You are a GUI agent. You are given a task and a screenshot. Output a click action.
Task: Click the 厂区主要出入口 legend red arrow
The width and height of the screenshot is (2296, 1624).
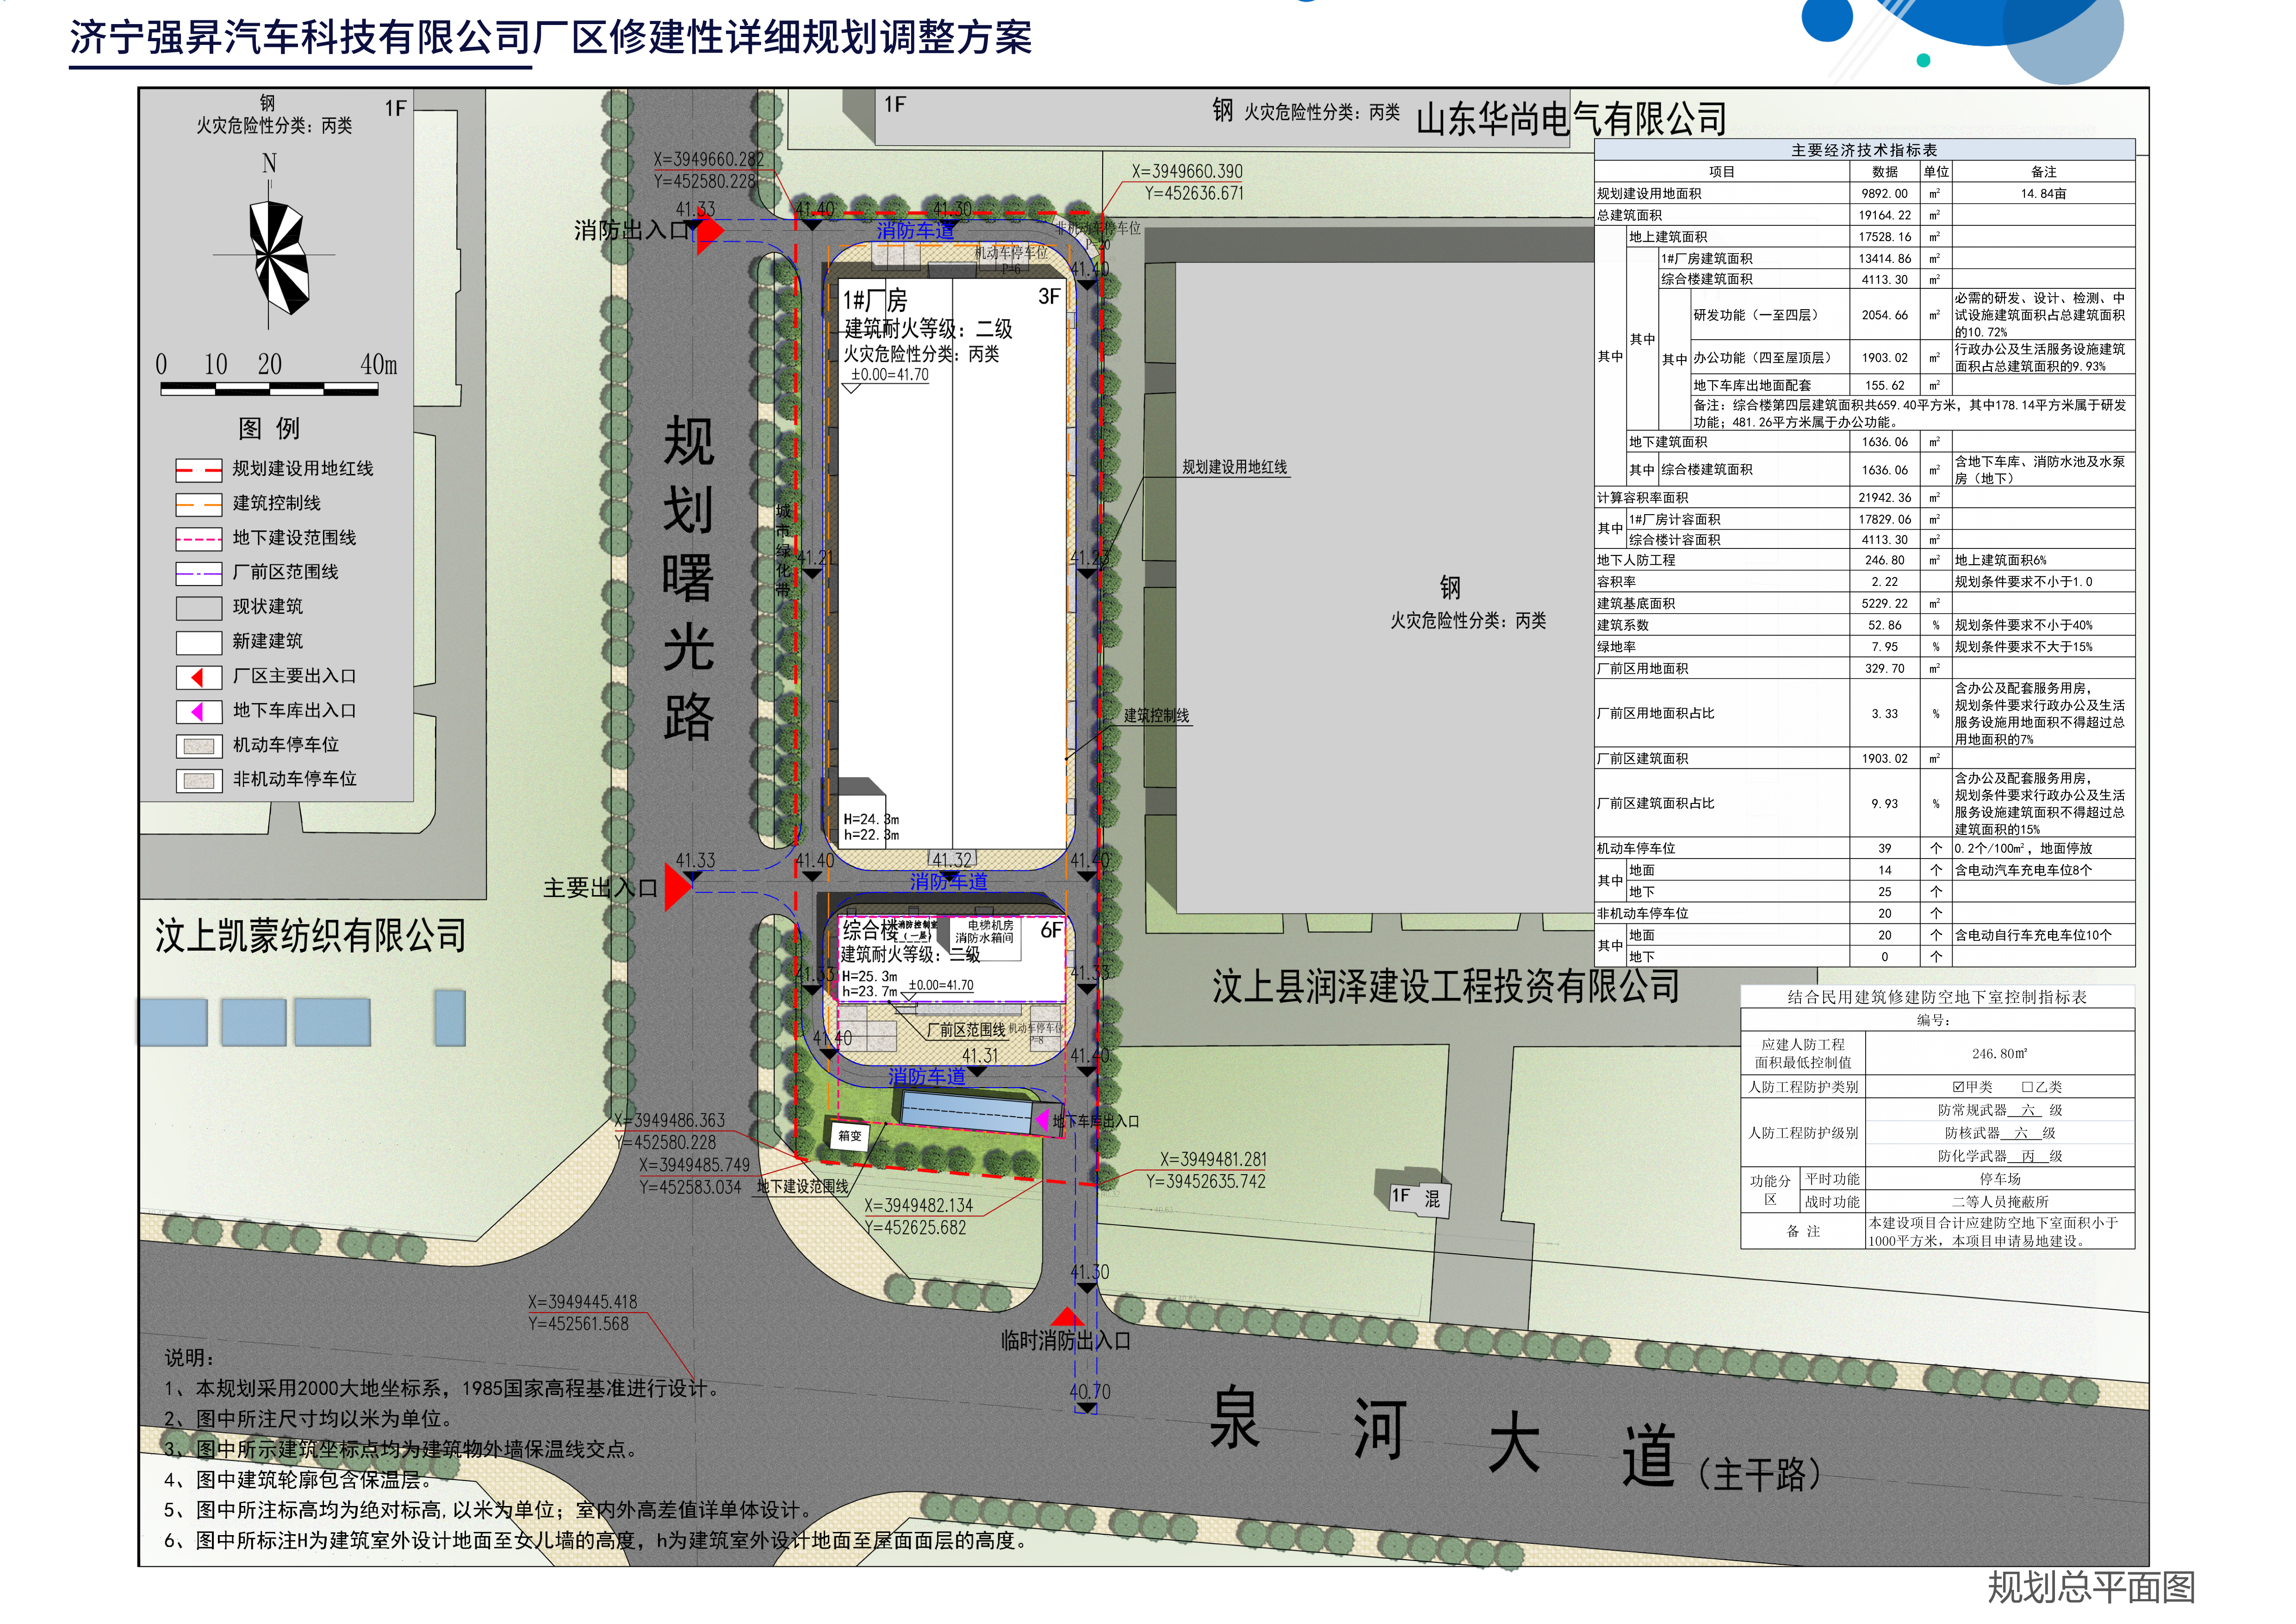click(198, 677)
